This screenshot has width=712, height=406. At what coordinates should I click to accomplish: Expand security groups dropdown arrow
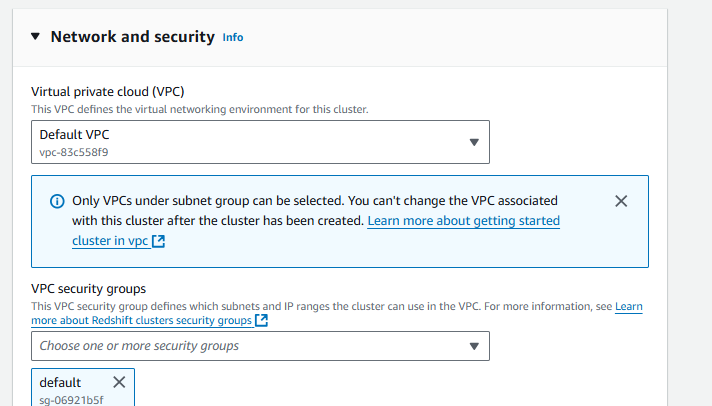(x=474, y=346)
